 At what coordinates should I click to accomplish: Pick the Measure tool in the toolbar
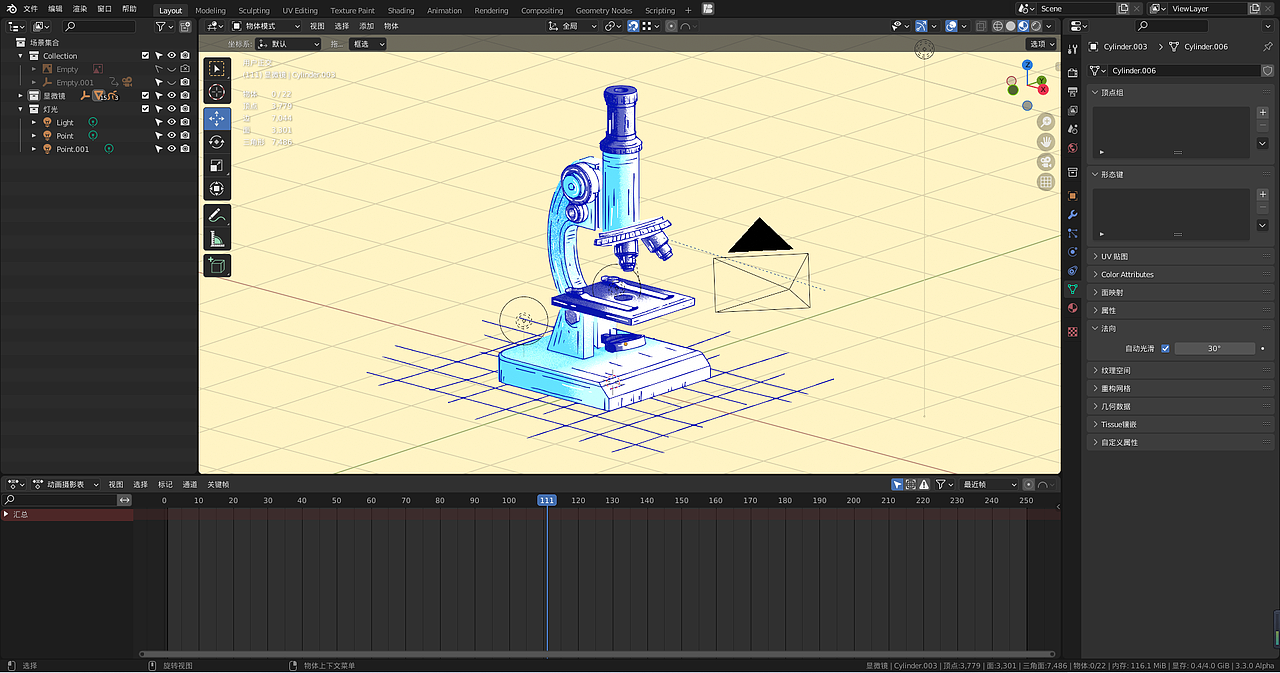coord(217,237)
